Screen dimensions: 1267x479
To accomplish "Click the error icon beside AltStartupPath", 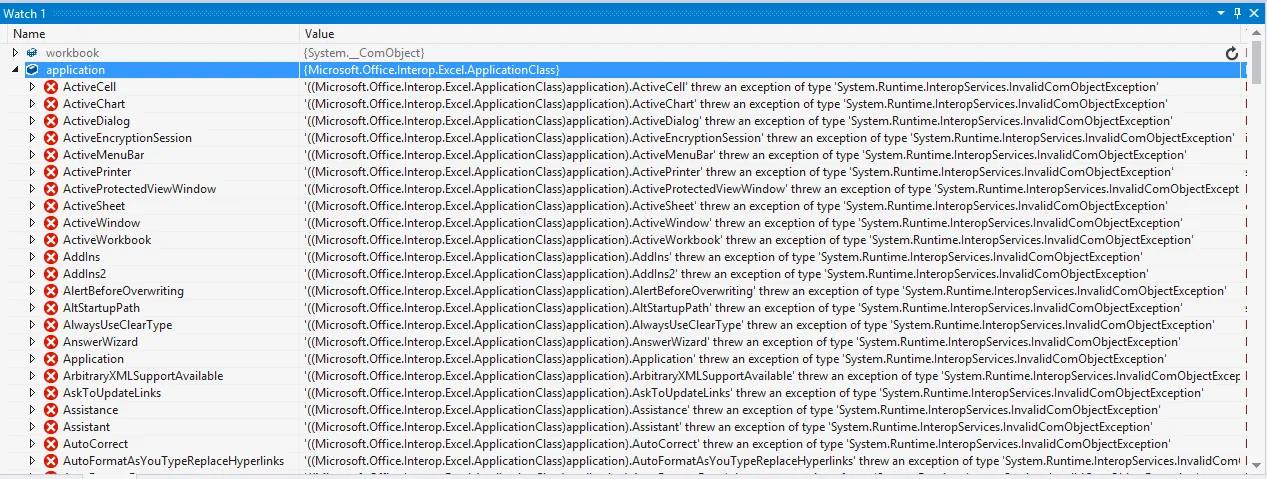I will [51, 308].
